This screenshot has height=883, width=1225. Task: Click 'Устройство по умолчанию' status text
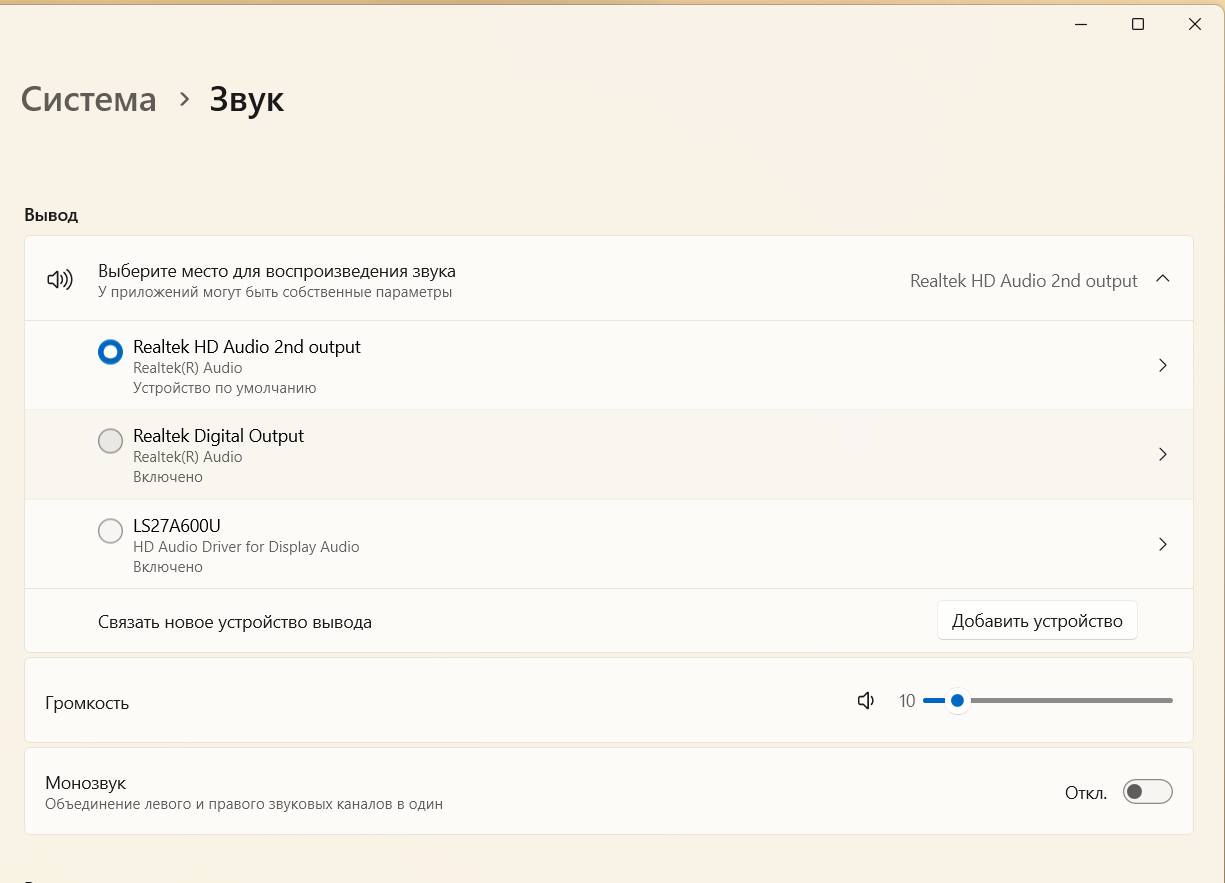(225, 388)
